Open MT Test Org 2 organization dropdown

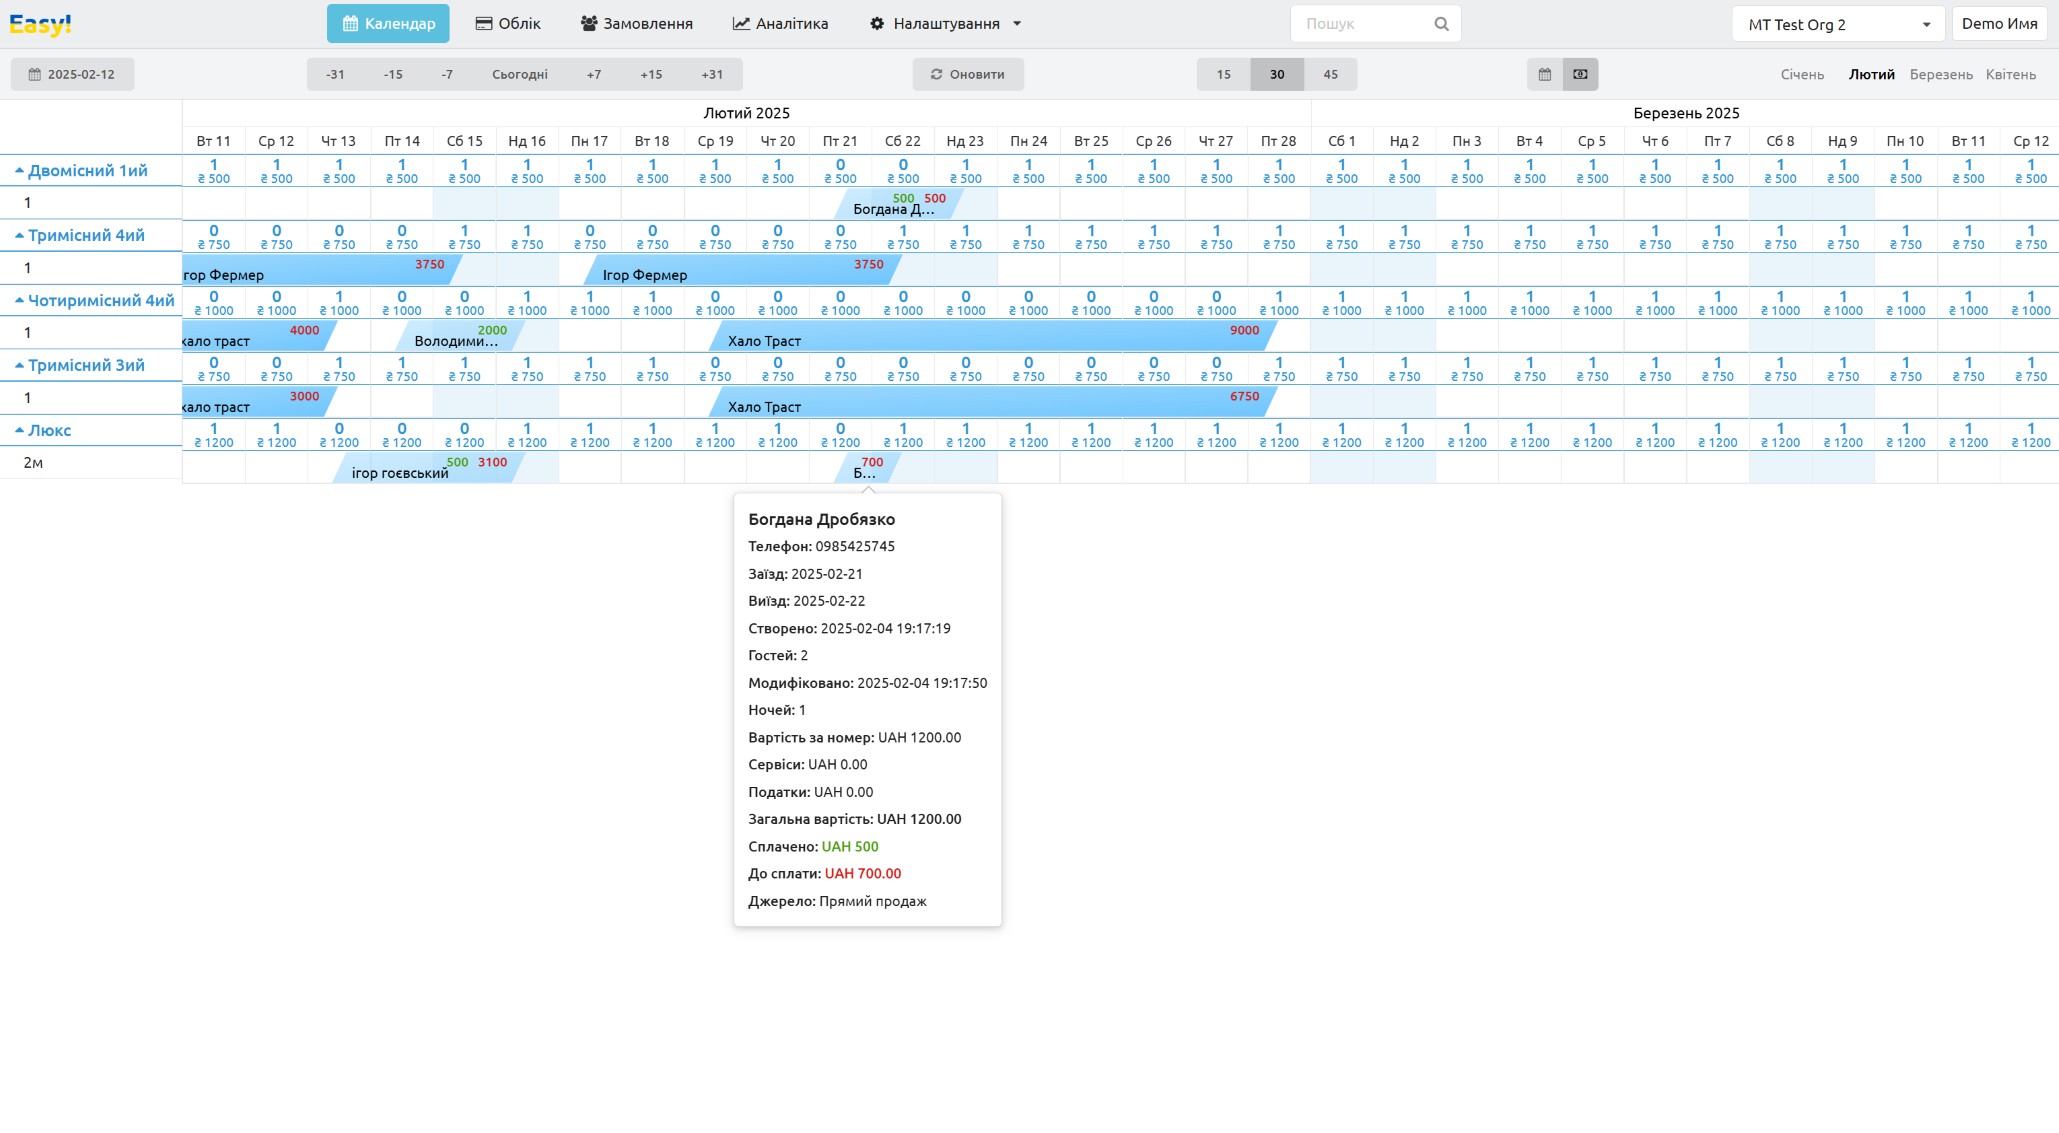(1837, 24)
